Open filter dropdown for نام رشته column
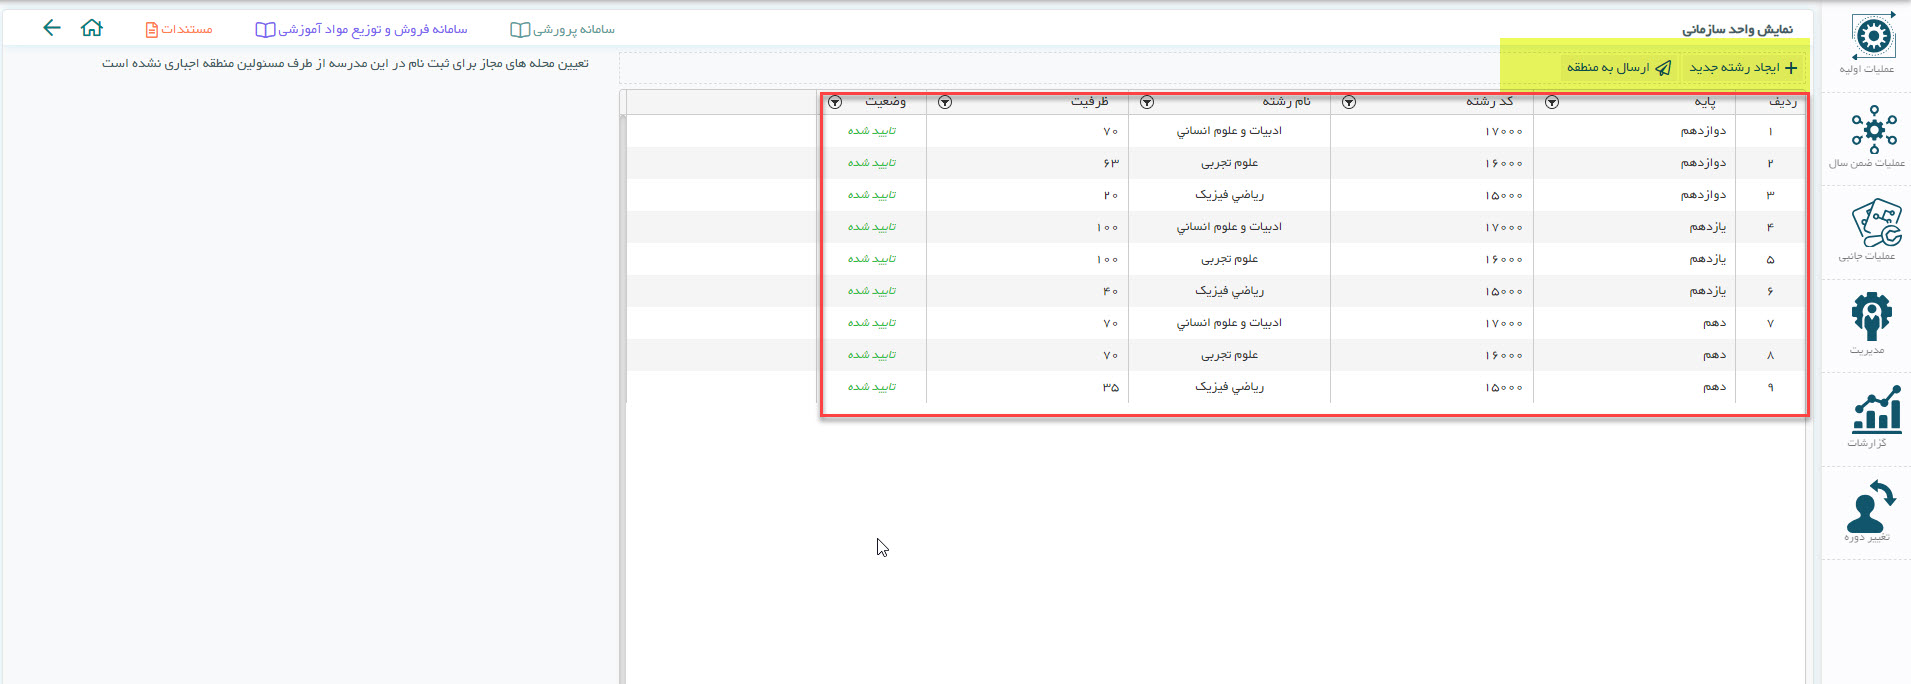 coord(1147,102)
